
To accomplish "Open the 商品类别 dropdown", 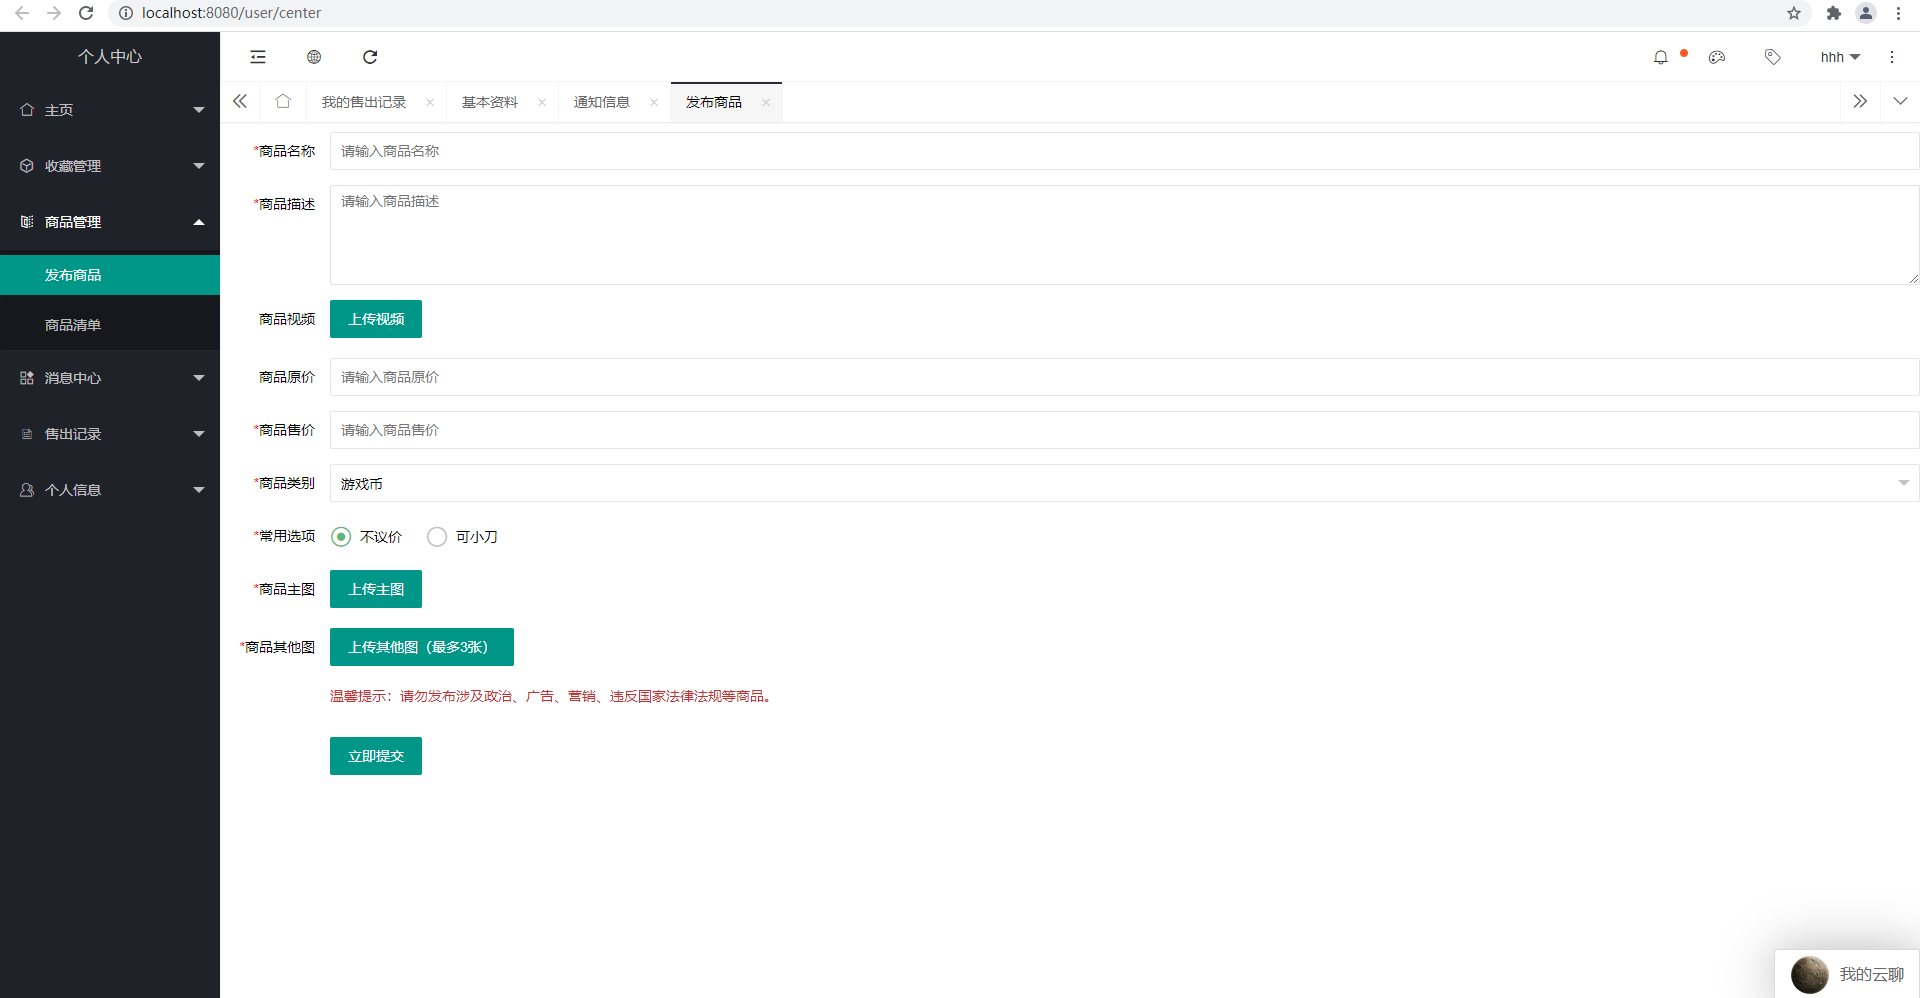I will click(x=1123, y=483).
